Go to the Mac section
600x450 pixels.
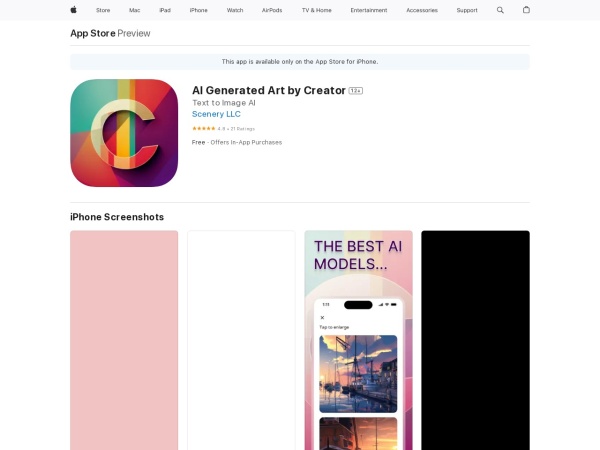[x=134, y=10]
